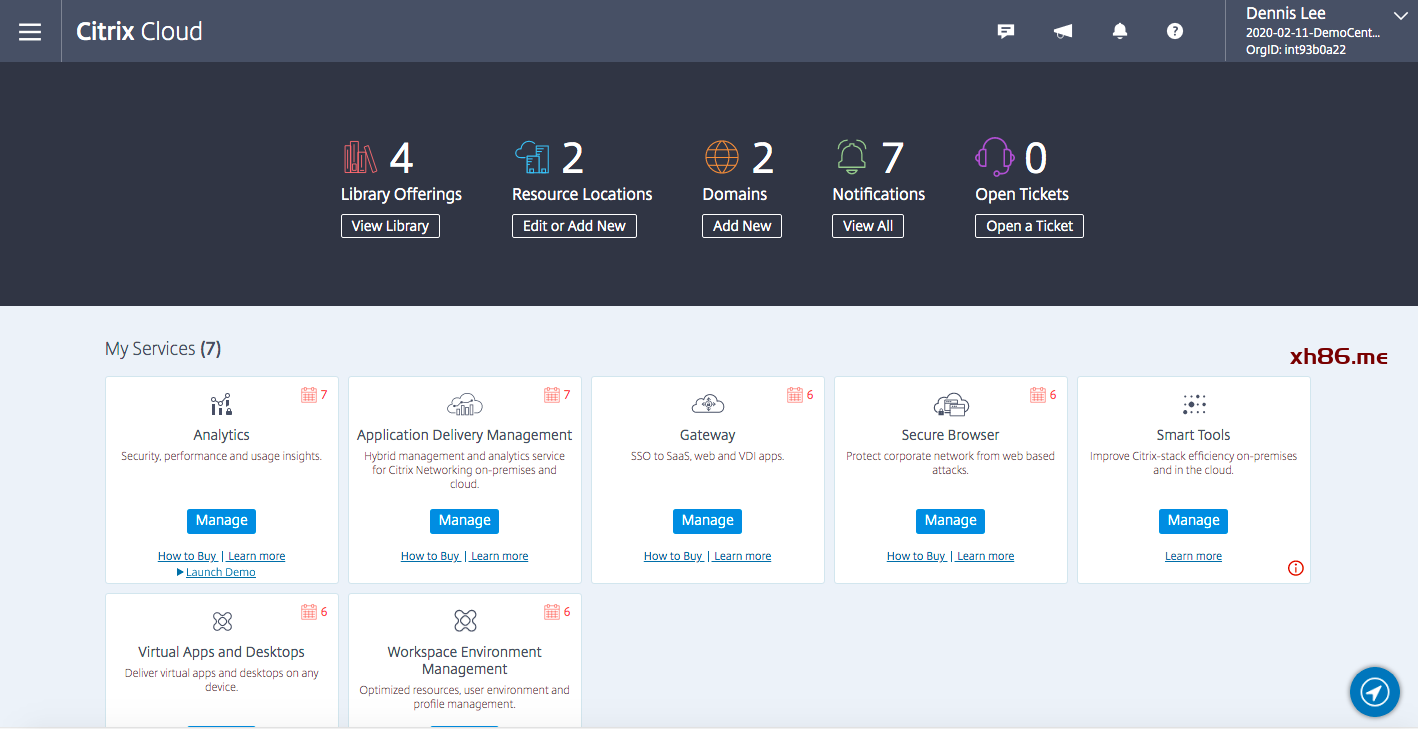Click the Virtual Apps and Desktops icon
The image size is (1418, 729).
pyautogui.click(x=222, y=621)
